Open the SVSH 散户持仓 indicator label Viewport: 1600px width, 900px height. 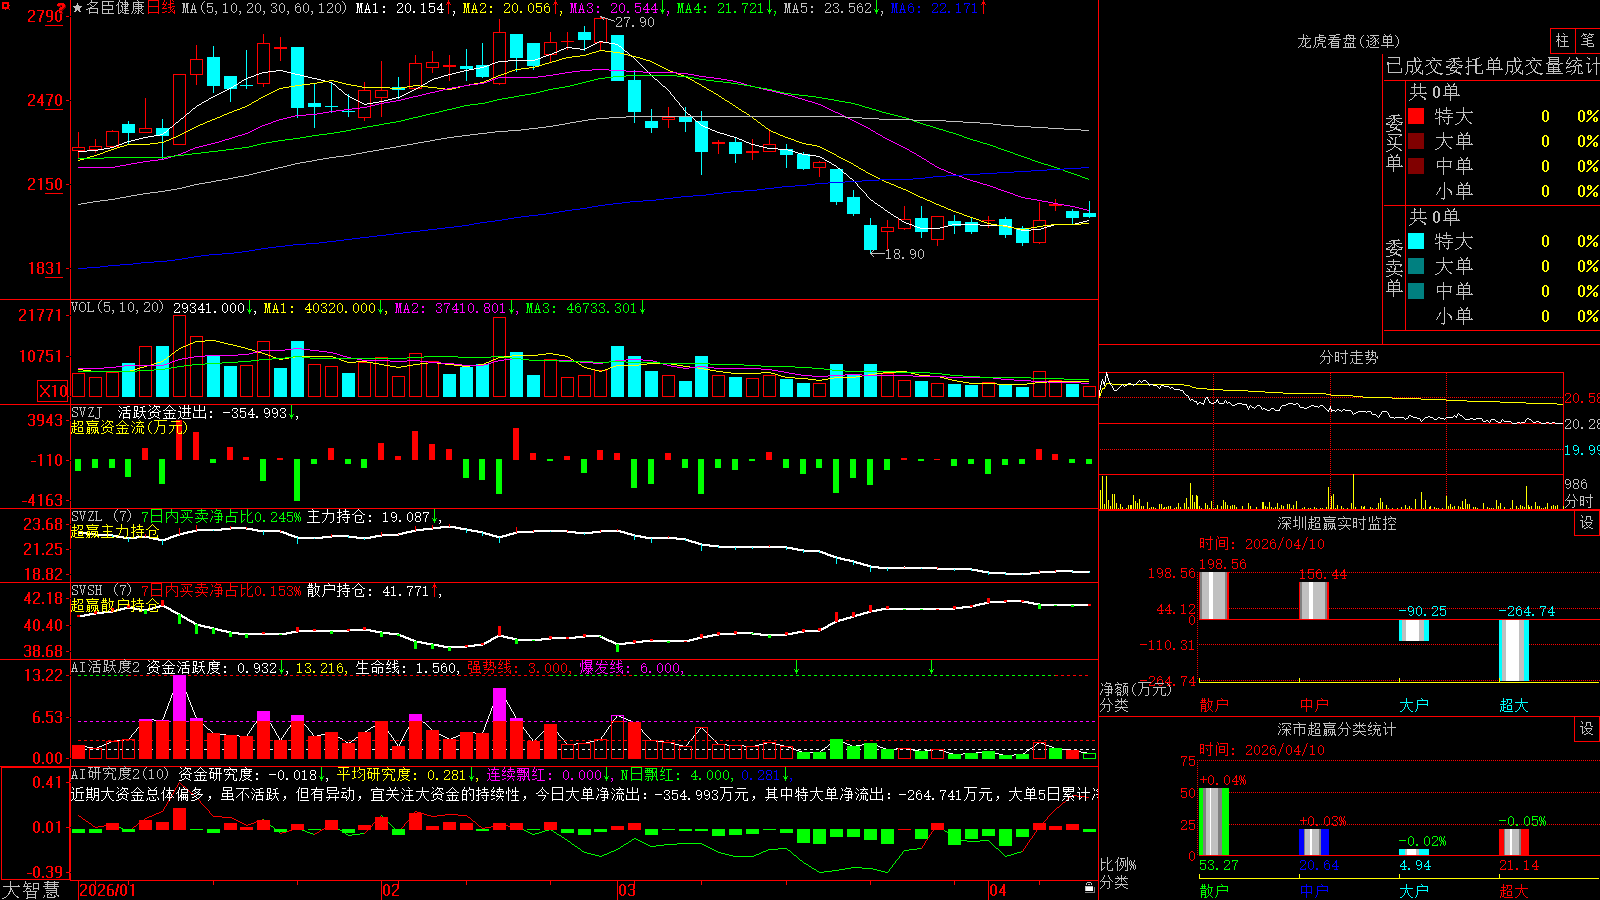[x=102, y=591]
